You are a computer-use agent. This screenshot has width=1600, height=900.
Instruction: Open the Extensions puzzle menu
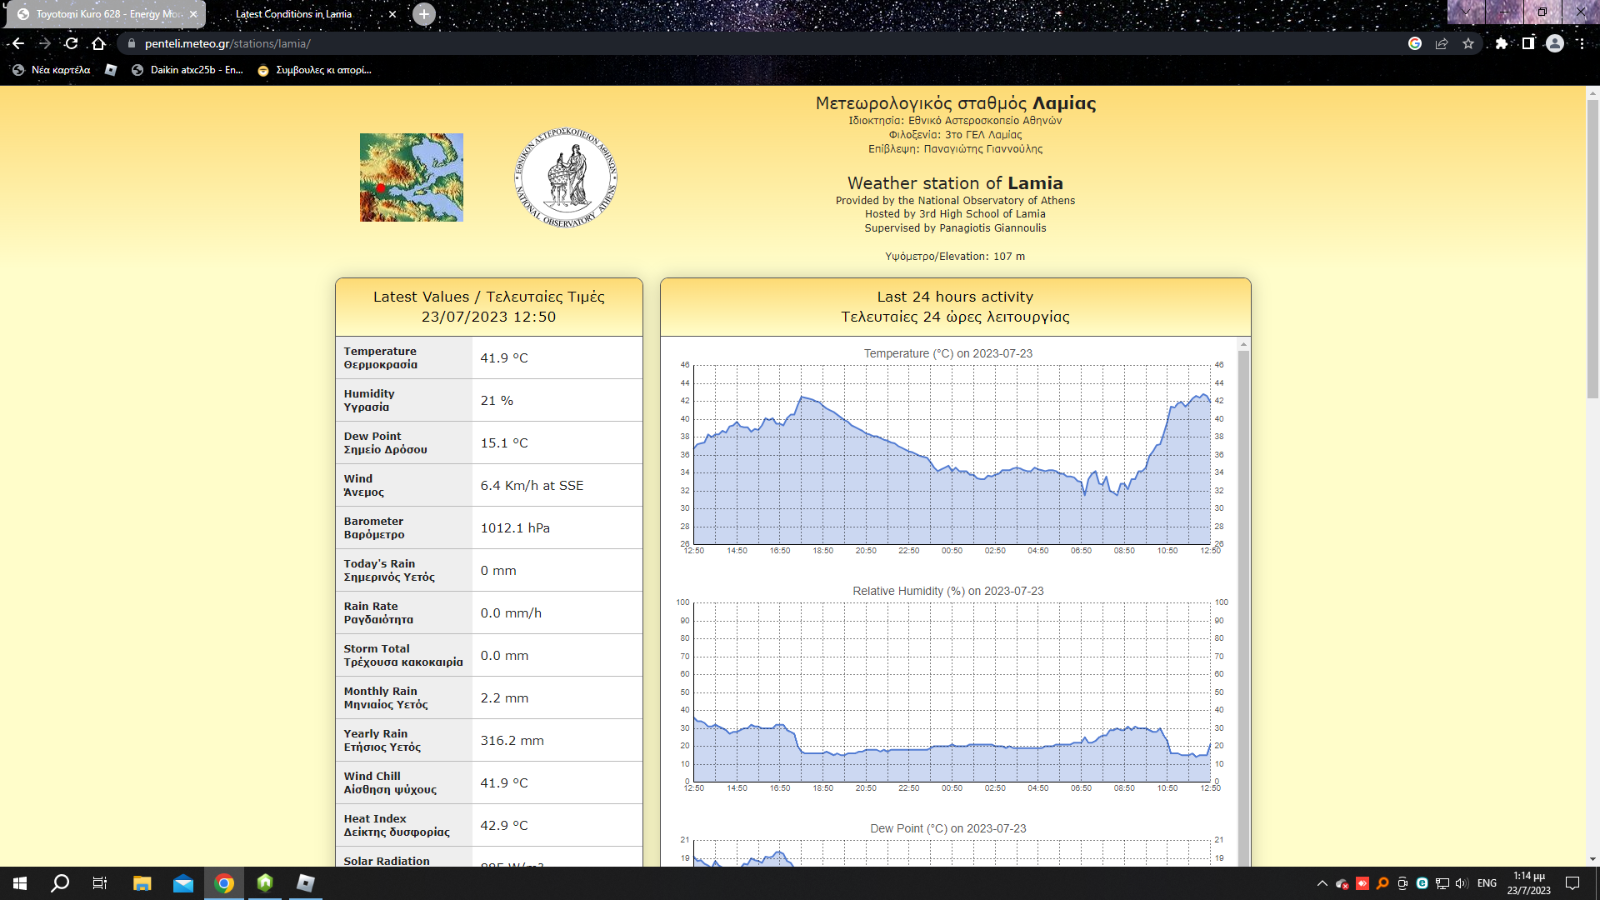[1501, 43]
